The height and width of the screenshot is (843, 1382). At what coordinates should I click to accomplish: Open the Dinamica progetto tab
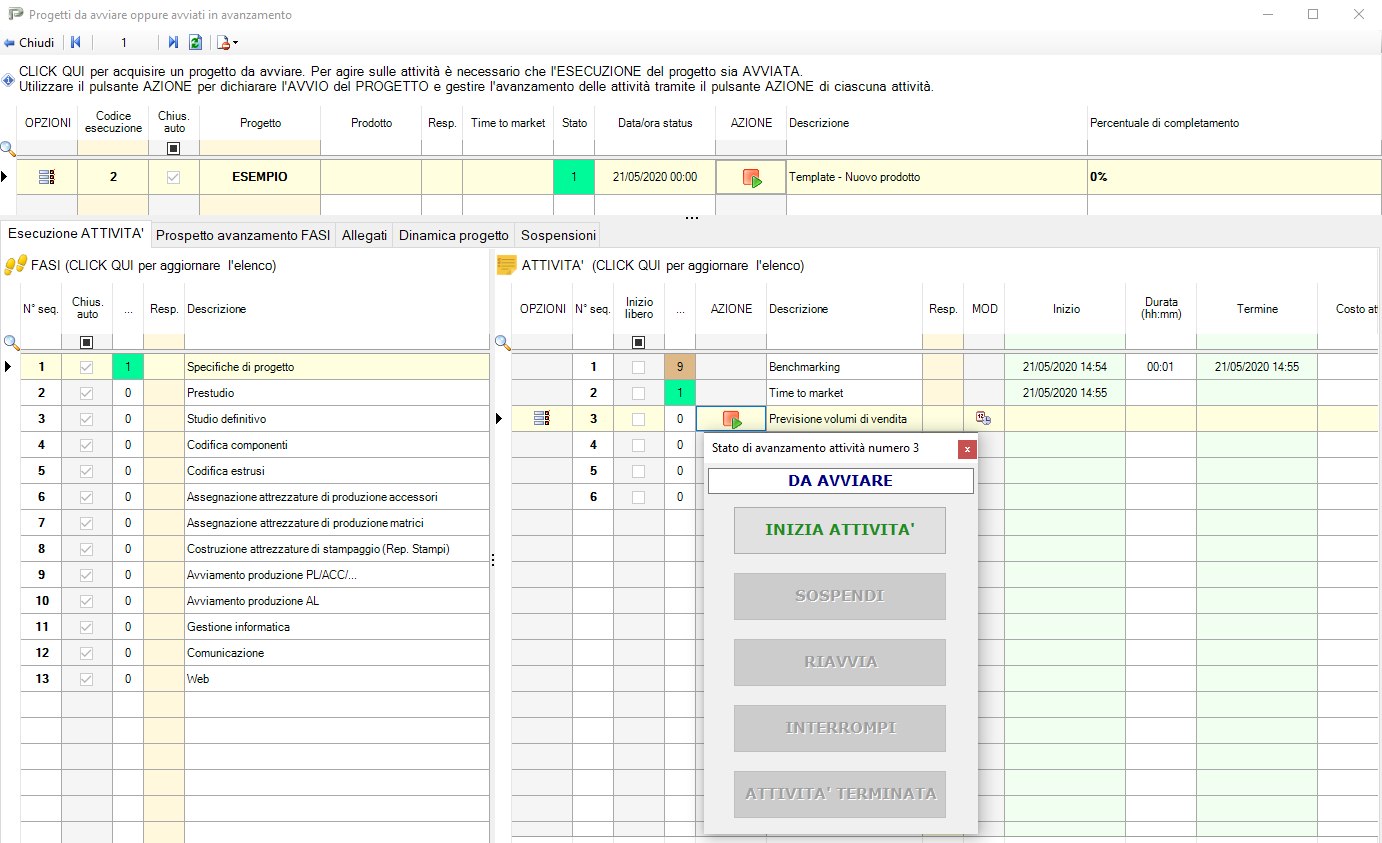454,235
